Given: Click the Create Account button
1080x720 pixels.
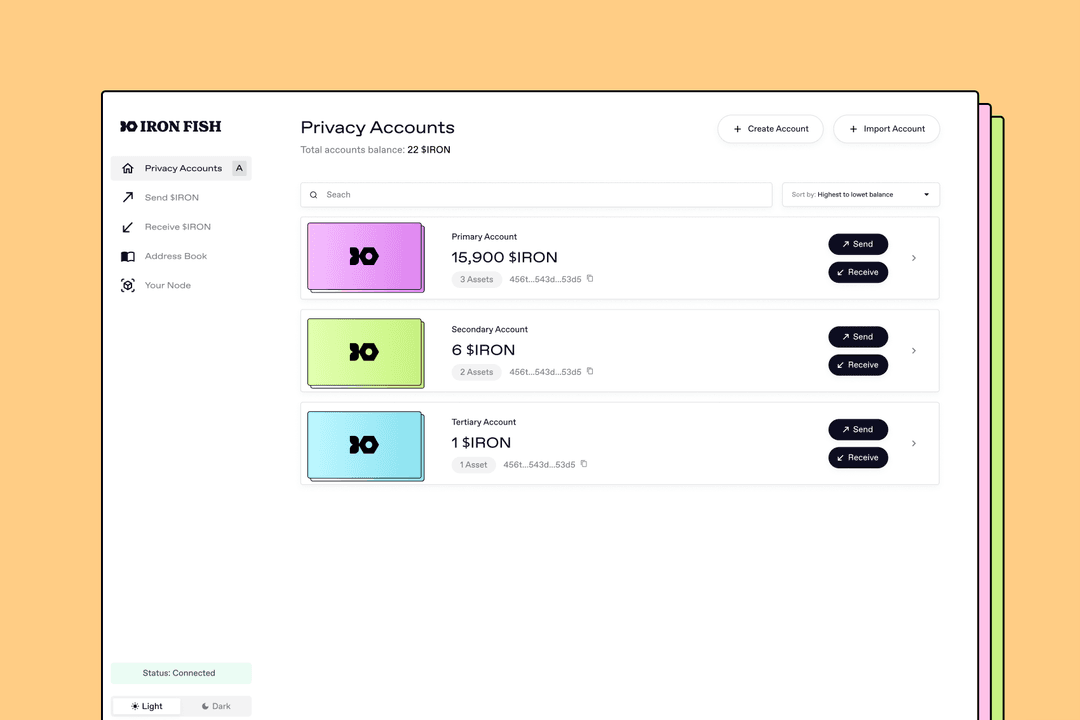Looking at the screenshot, I should [770, 129].
